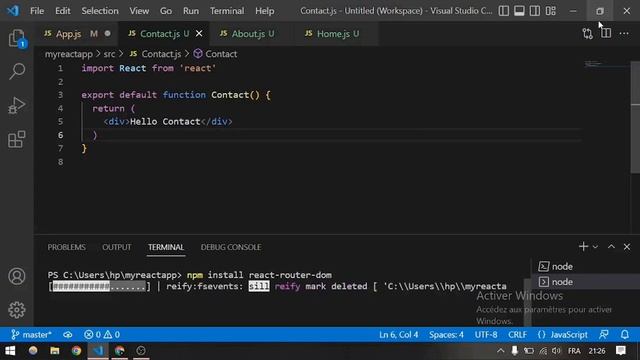
Task: Create a new terminal with plus icon
Action: [583, 247]
